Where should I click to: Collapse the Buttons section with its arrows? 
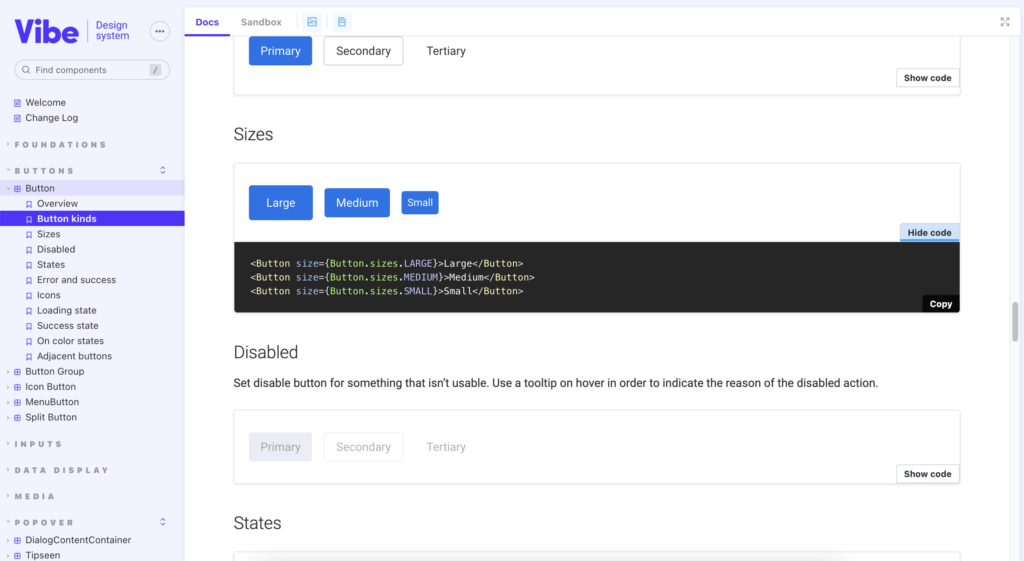[163, 170]
